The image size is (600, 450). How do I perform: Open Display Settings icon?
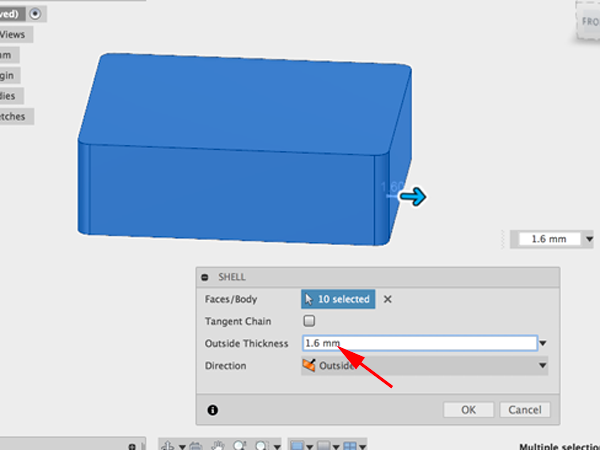297,446
